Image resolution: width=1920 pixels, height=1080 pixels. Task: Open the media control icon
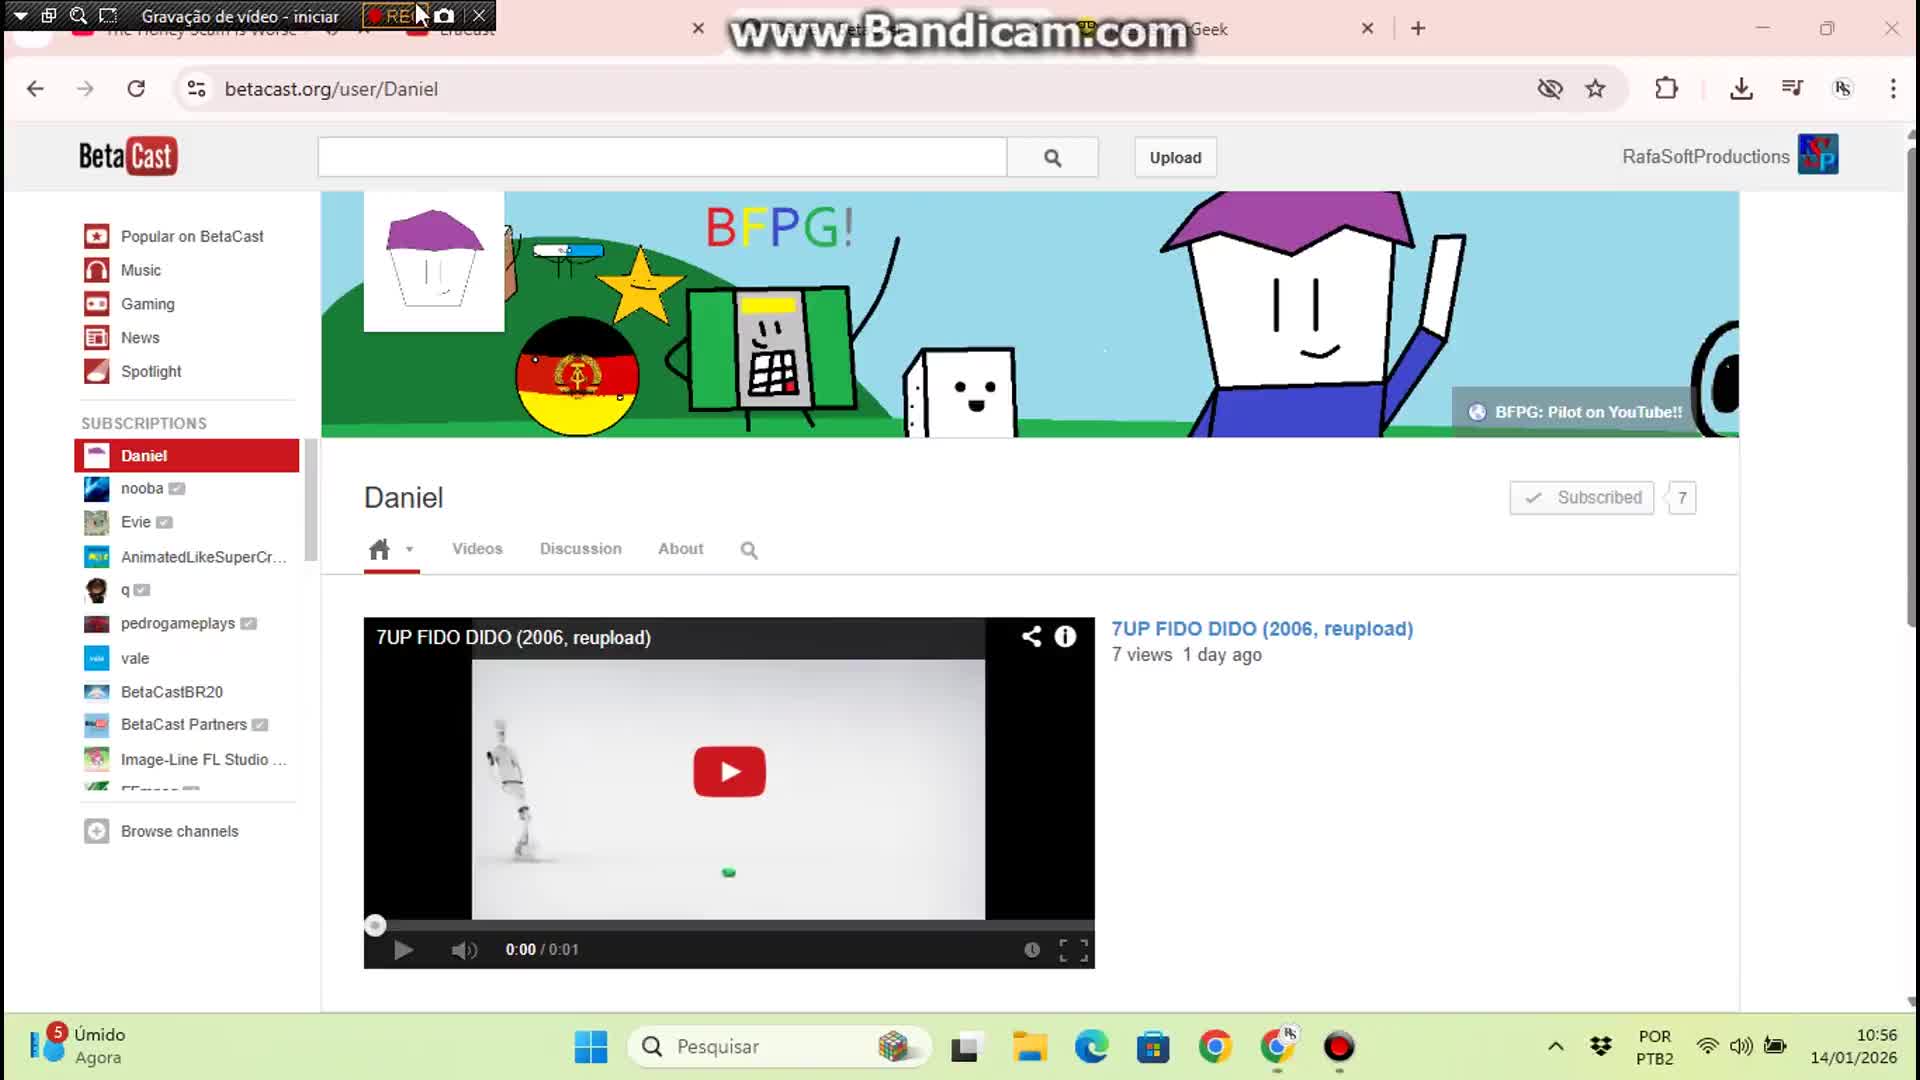point(1792,88)
